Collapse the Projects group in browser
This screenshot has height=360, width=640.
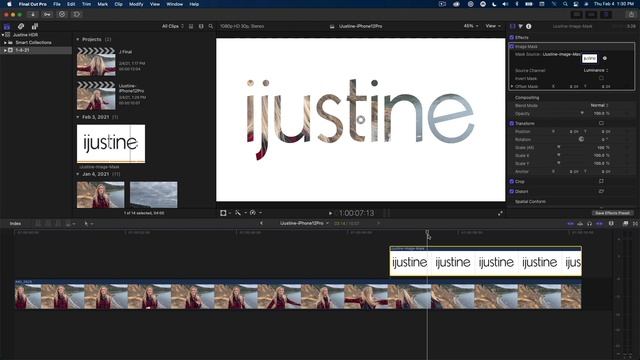[78, 39]
